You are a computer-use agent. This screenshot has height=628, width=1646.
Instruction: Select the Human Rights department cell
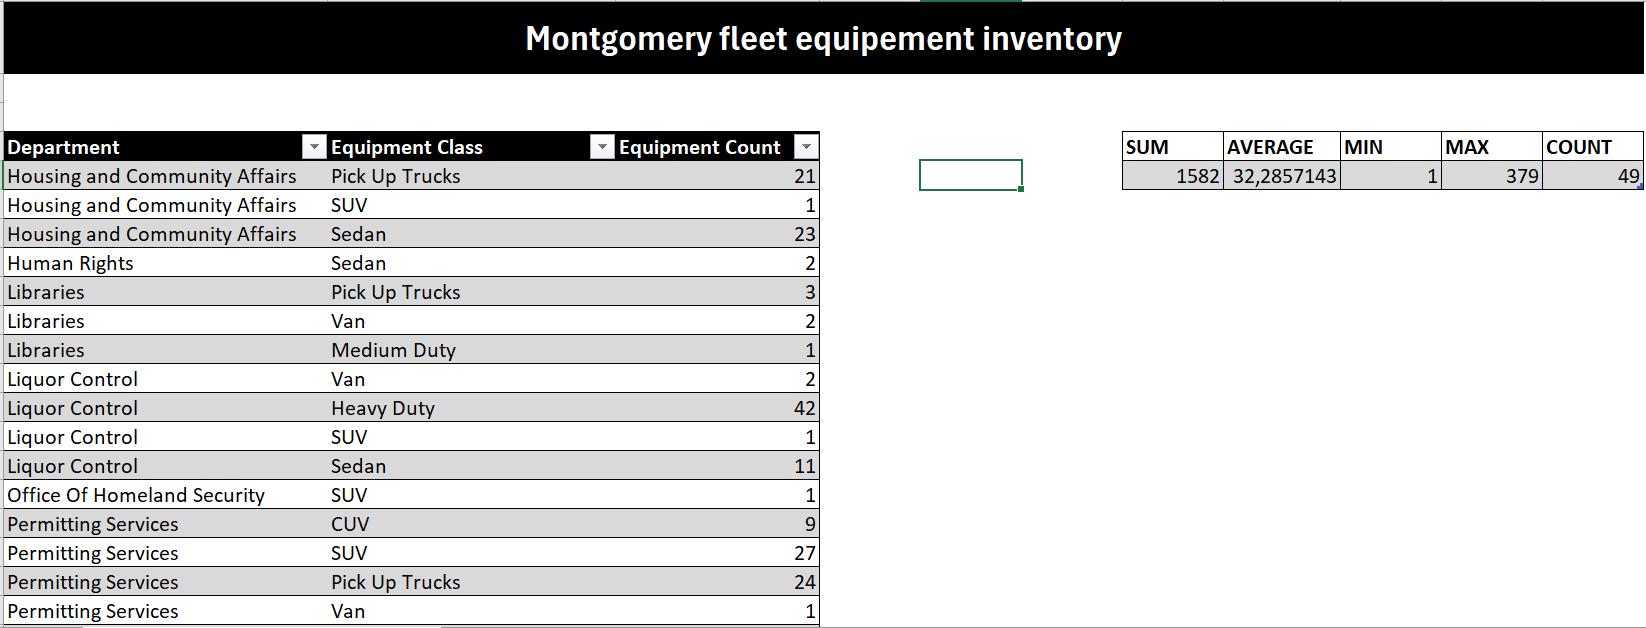(166, 263)
